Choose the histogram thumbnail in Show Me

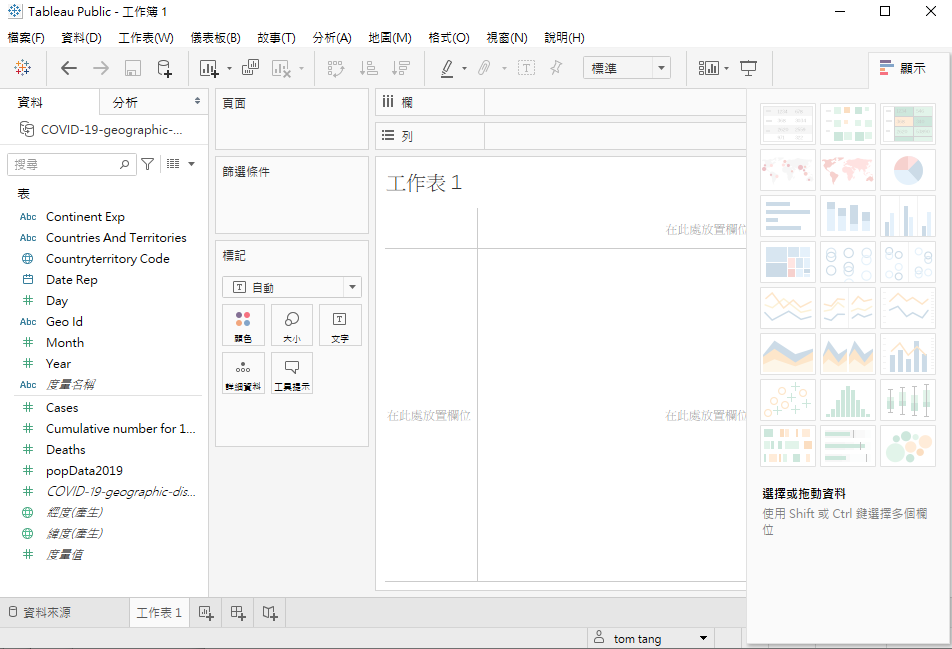pyautogui.click(x=848, y=400)
